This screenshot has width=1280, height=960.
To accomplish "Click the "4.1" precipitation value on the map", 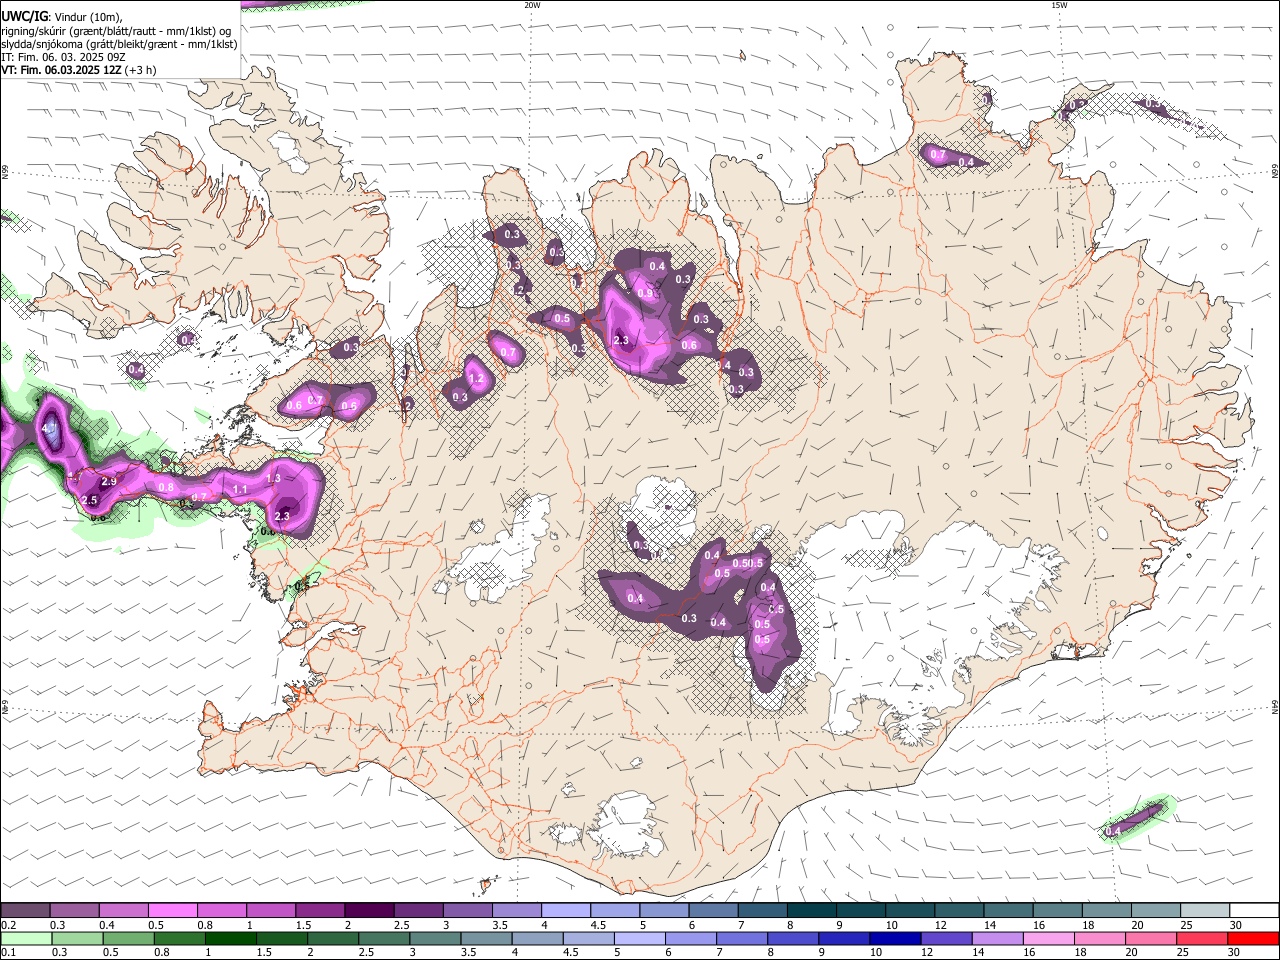I will [50, 428].
